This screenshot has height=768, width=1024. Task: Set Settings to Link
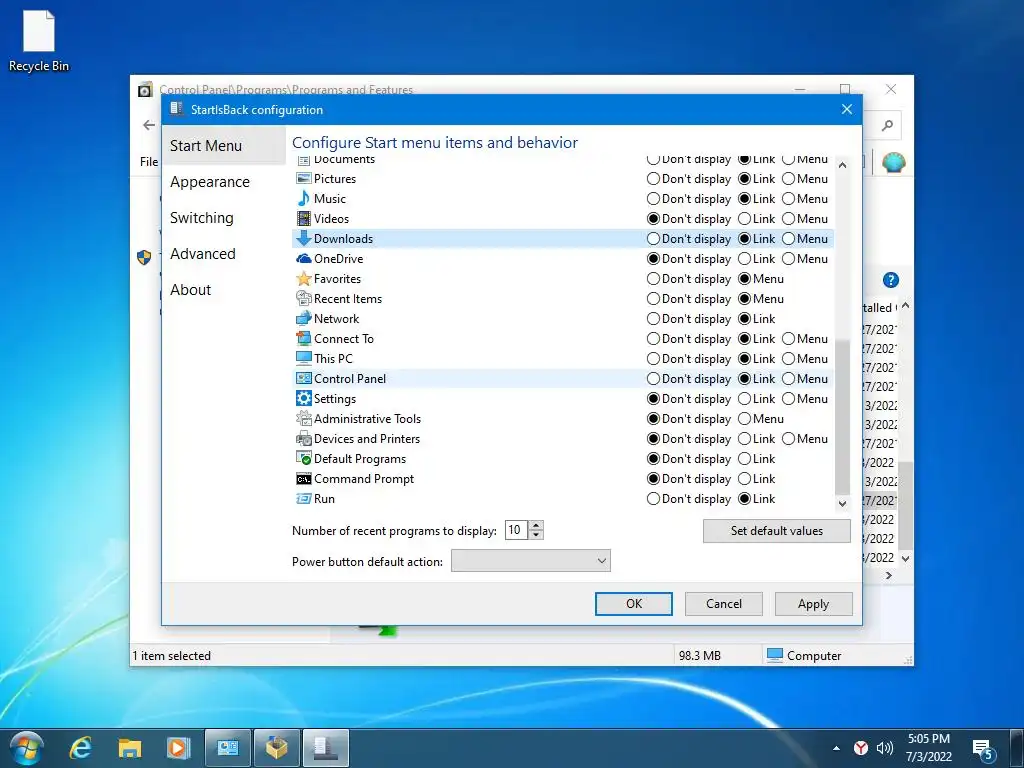[744, 398]
